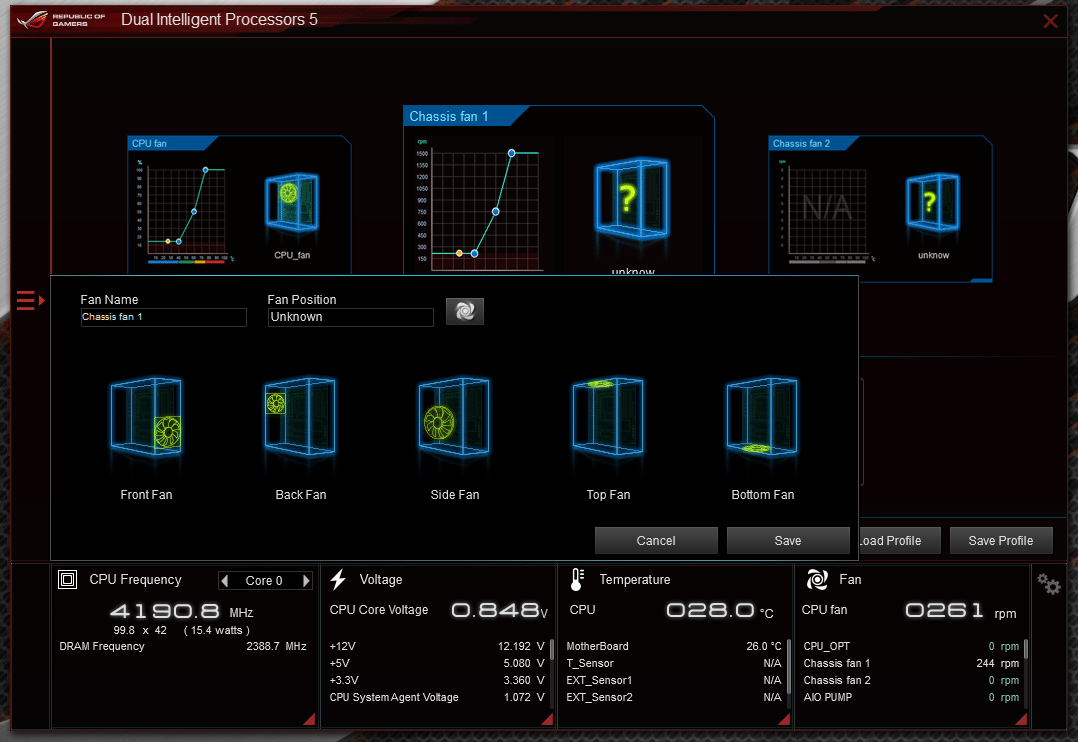1078x742 pixels.
Task: Pick the Top Fan position icon
Action: click(608, 417)
